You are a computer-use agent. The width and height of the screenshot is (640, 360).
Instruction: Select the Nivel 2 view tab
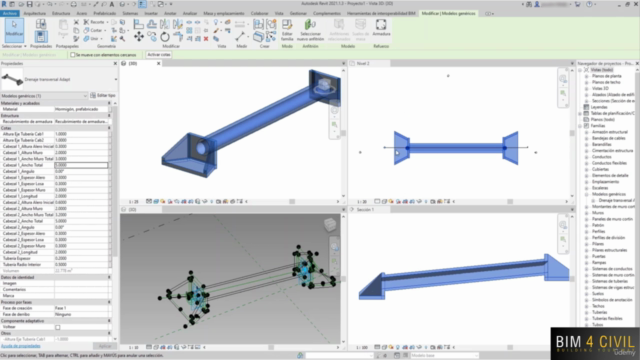[368, 64]
